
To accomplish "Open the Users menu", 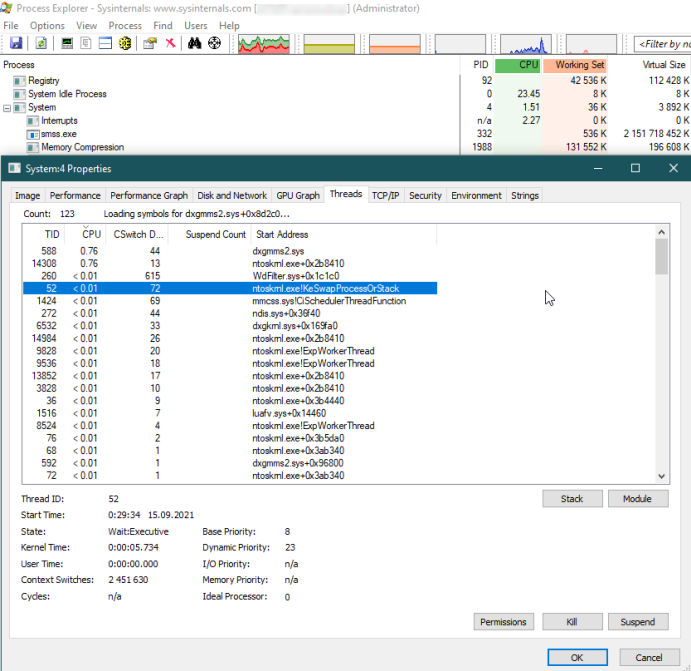I will coord(196,26).
